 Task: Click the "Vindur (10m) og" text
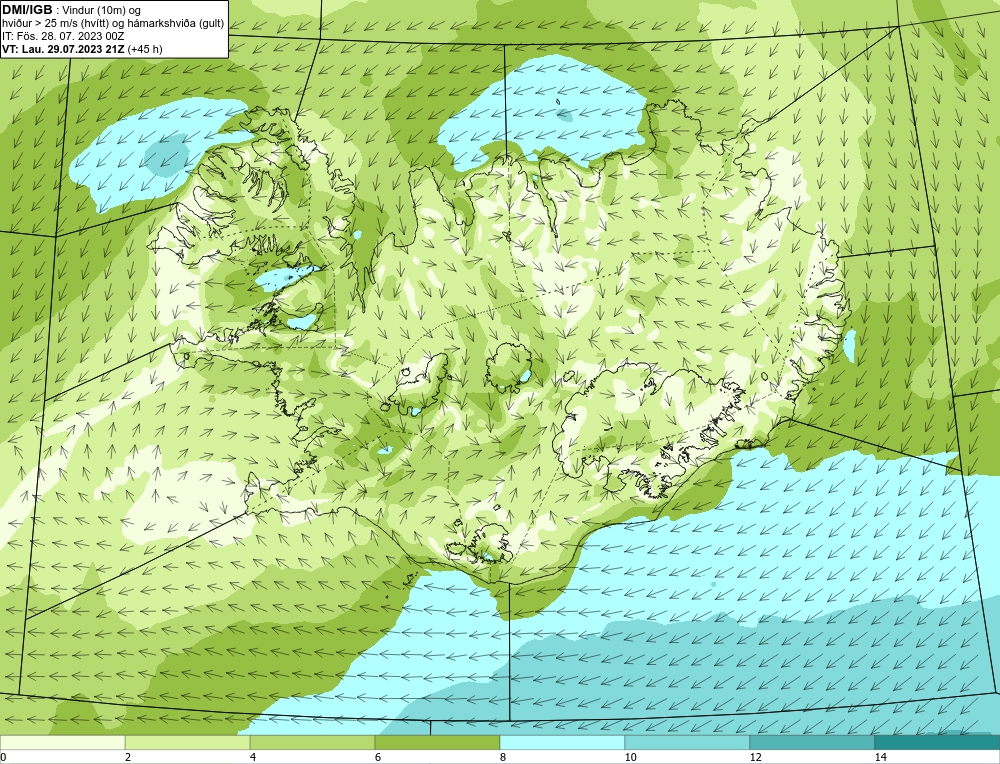pos(102,11)
